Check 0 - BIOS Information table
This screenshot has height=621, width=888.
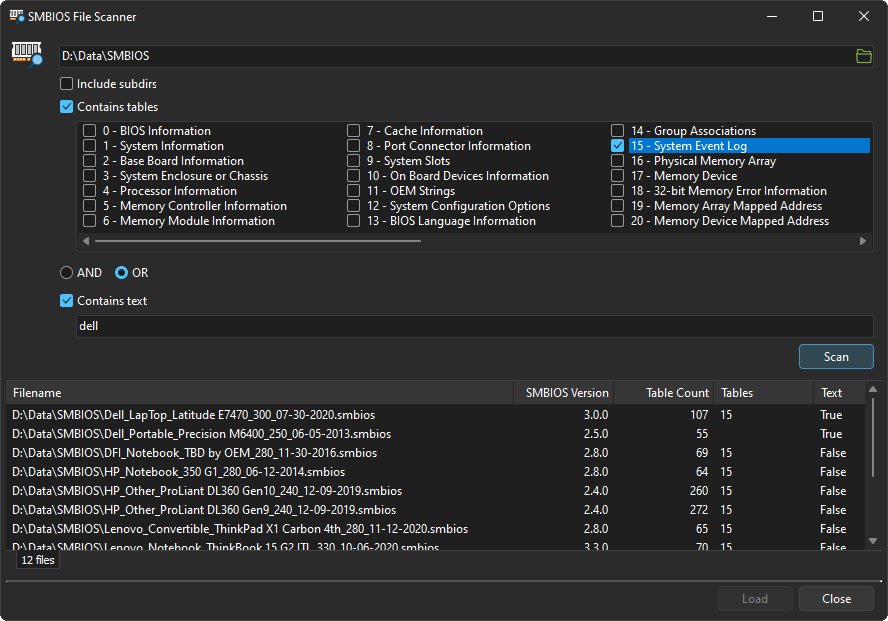click(x=89, y=131)
